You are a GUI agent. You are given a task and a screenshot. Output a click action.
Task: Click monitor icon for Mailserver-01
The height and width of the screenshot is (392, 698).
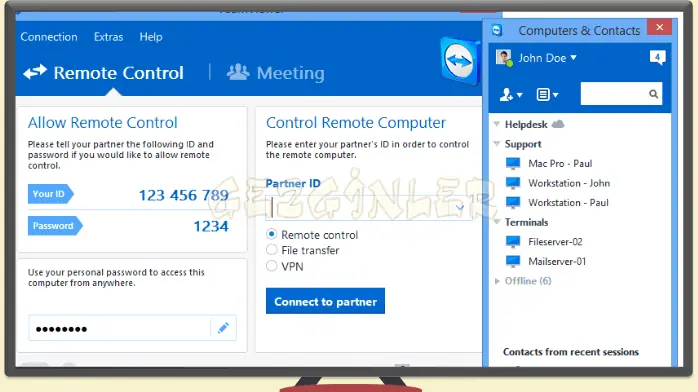click(513, 261)
